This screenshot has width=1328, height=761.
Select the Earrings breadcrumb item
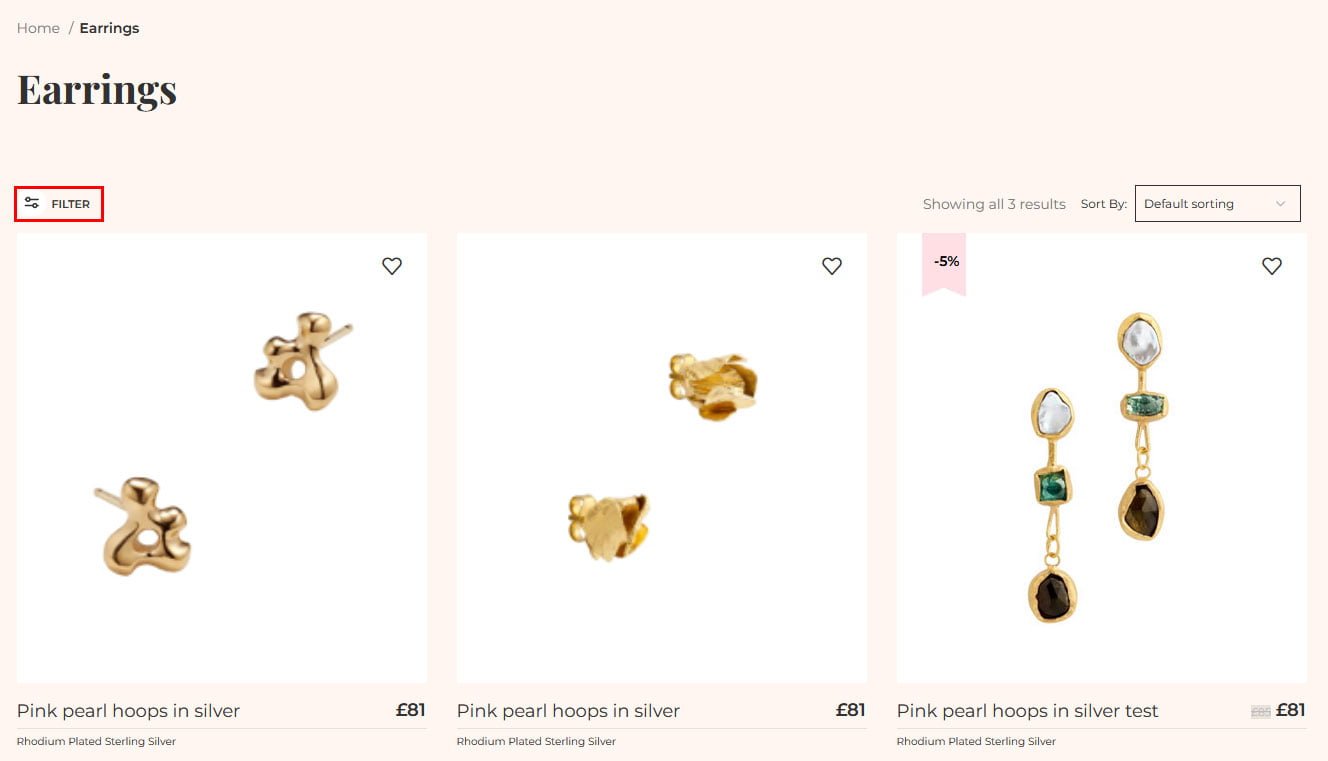[x=109, y=28]
